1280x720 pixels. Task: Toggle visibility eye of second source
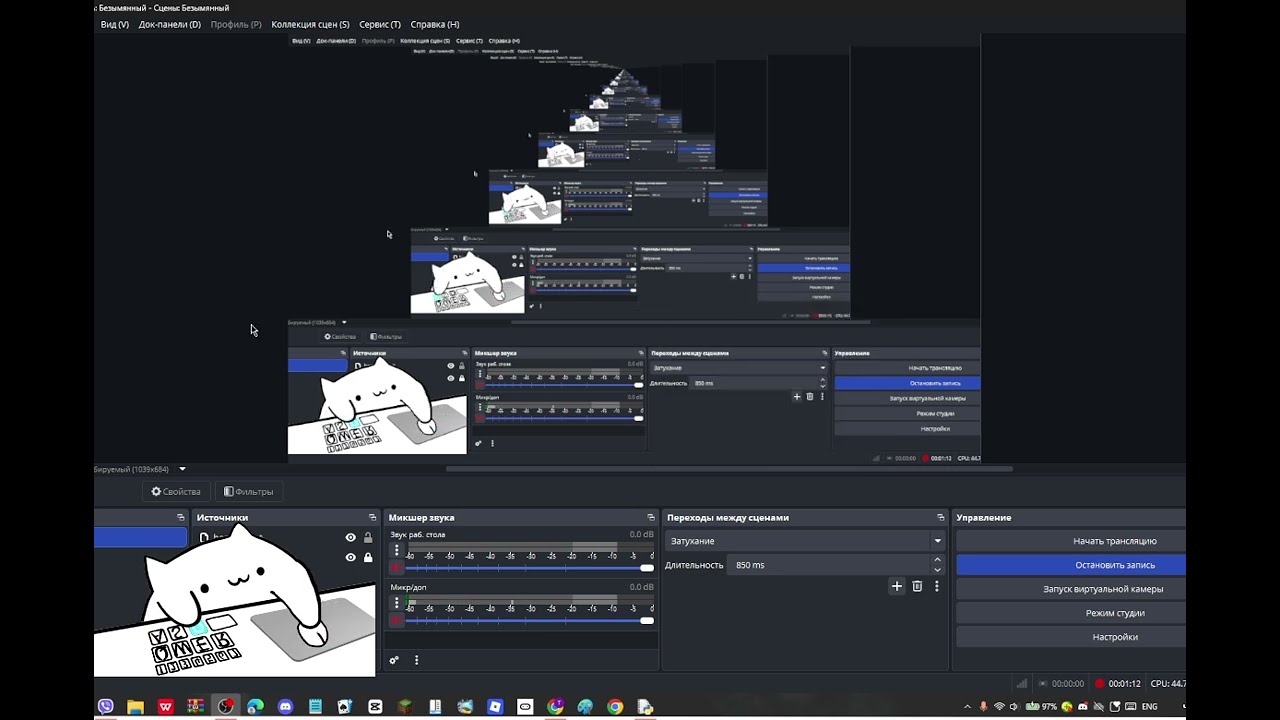[350, 557]
